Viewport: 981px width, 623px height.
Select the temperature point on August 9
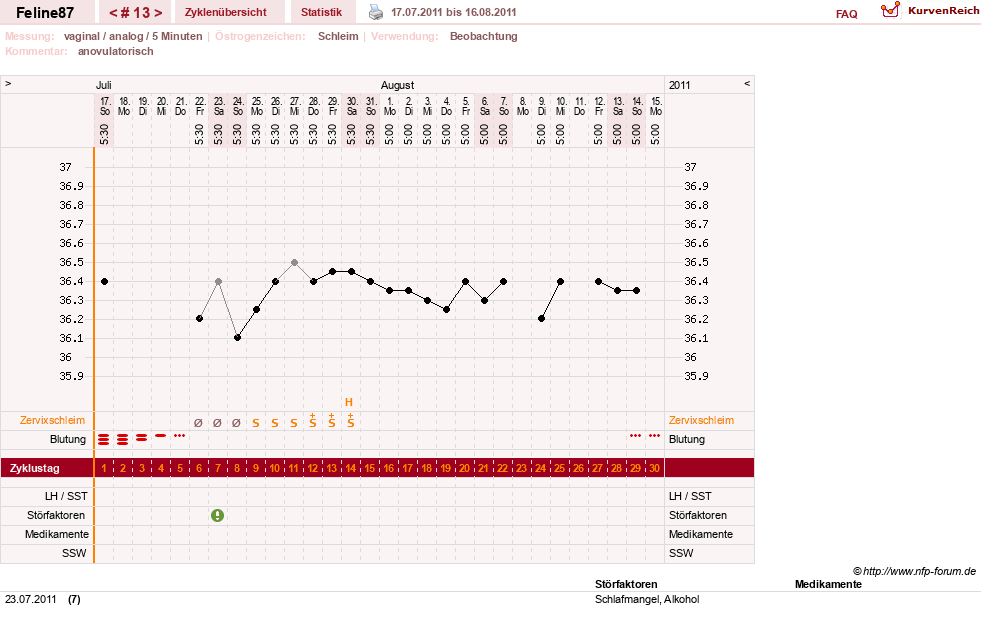pos(542,319)
